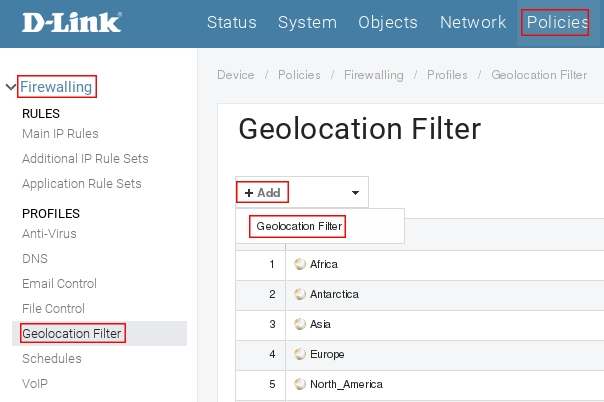Image resolution: width=604 pixels, height=402 pixels.
Task: Open the Objects tab
Action: 388,22
